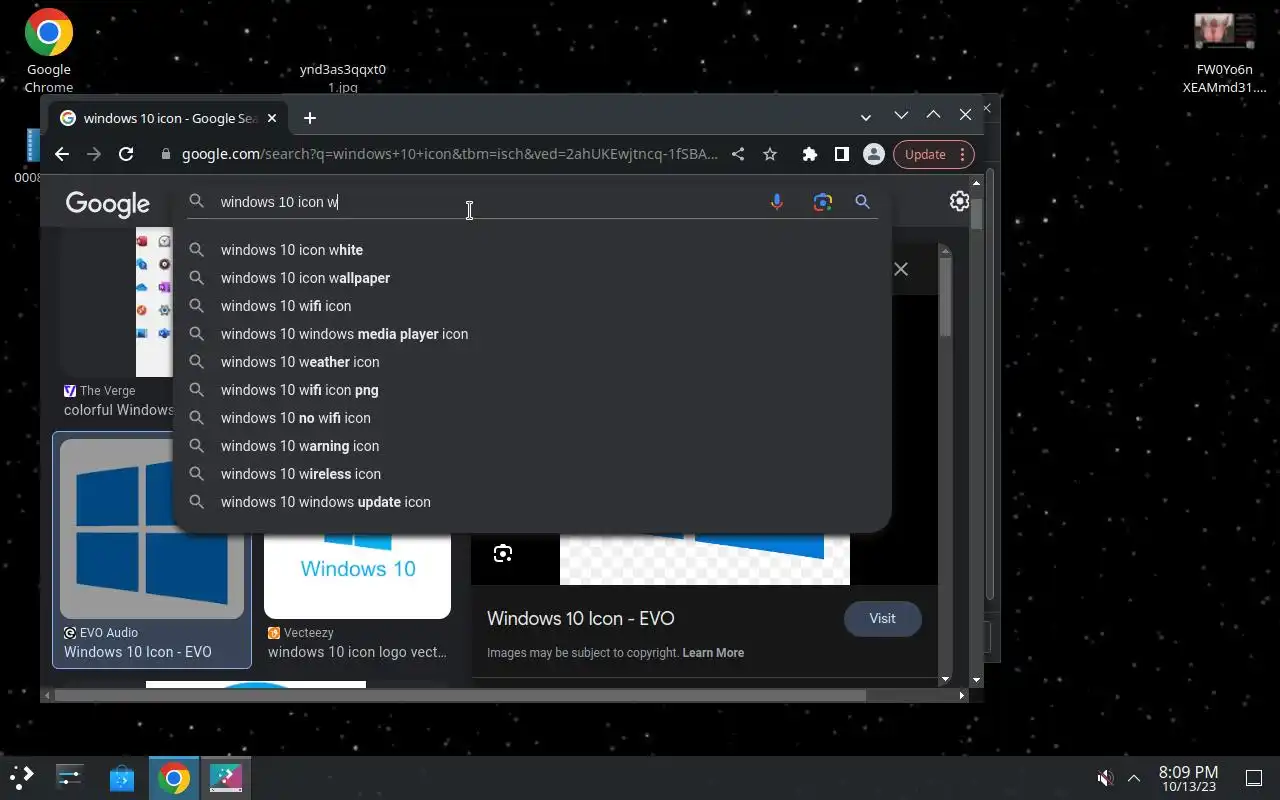This screenshot has height=800, width=1280.
Task: Open the clock showing 8:09 PM
Action: [x=1188, y=778]
